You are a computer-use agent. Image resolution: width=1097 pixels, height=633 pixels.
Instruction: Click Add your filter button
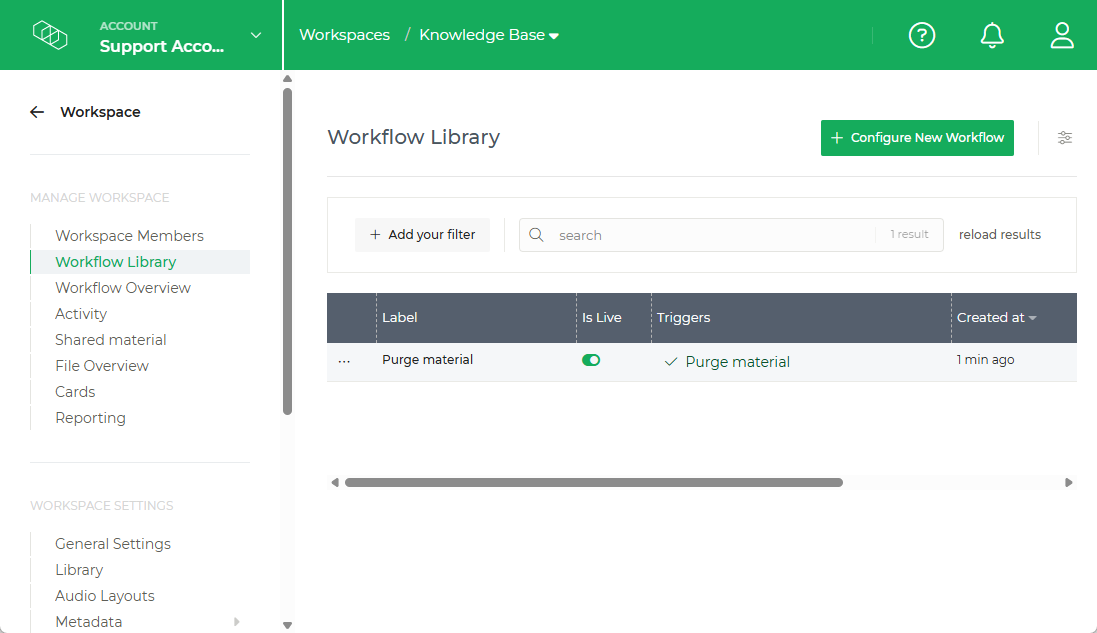[422, 234]
